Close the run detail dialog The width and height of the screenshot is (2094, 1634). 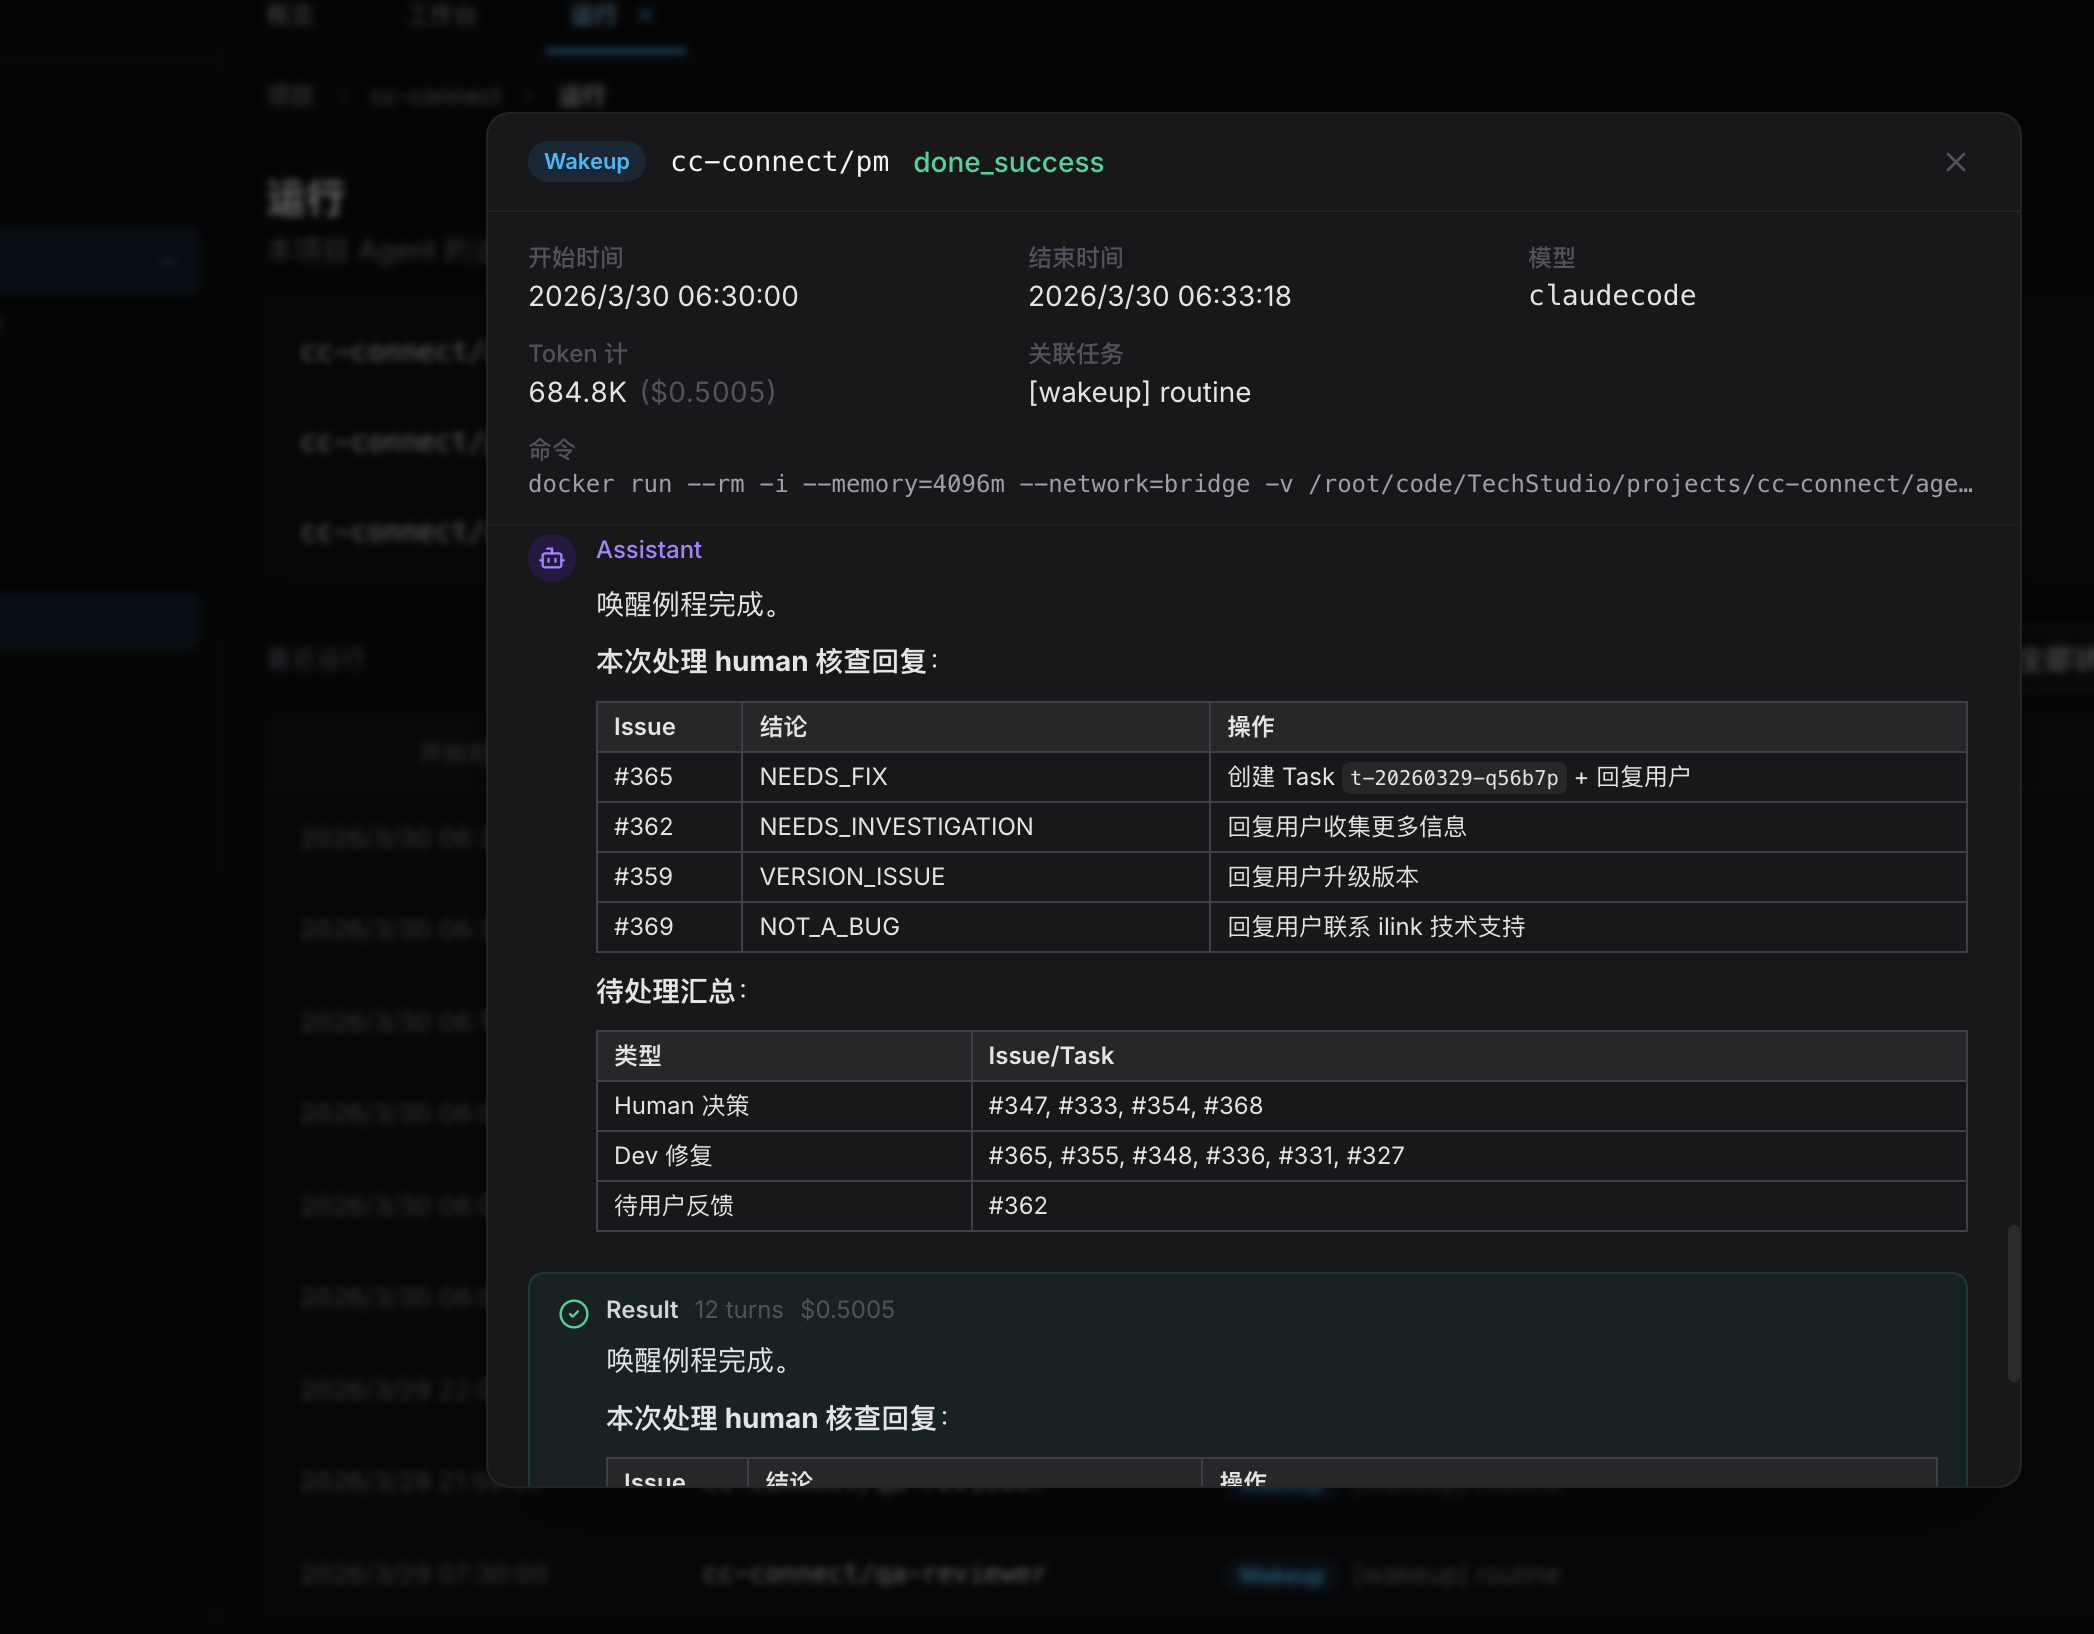1955,162
